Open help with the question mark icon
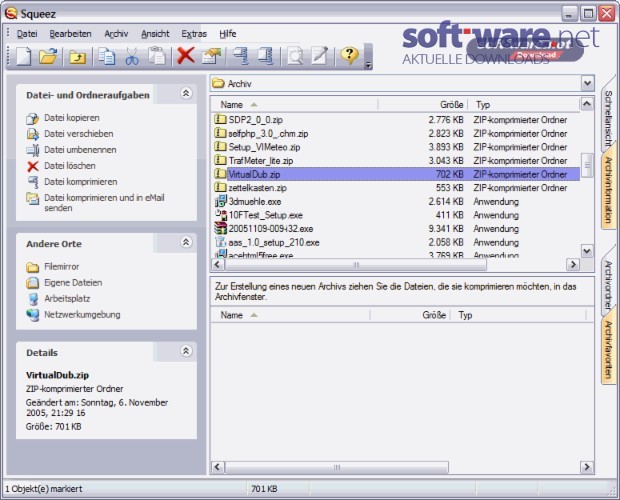Screen dimensions: 620x500 tap(350, 56)
